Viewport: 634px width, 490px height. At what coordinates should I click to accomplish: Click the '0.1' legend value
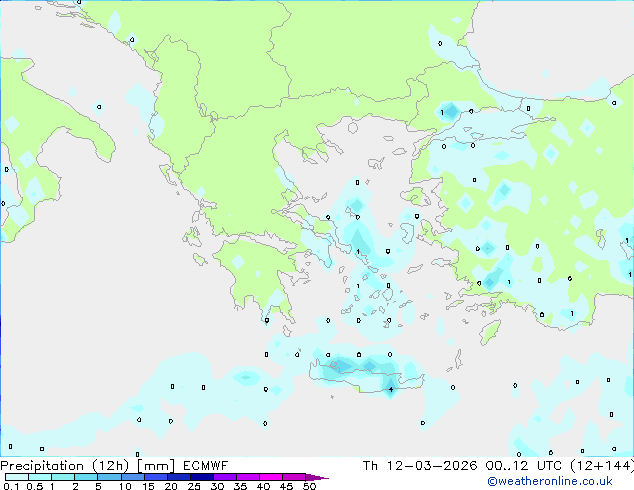point(11,486)
